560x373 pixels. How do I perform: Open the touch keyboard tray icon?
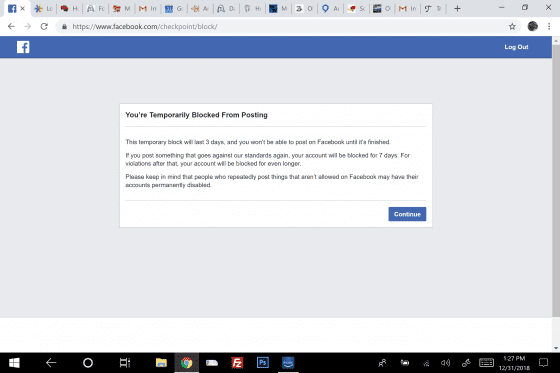pyautogui.click(x=486, y=363)
